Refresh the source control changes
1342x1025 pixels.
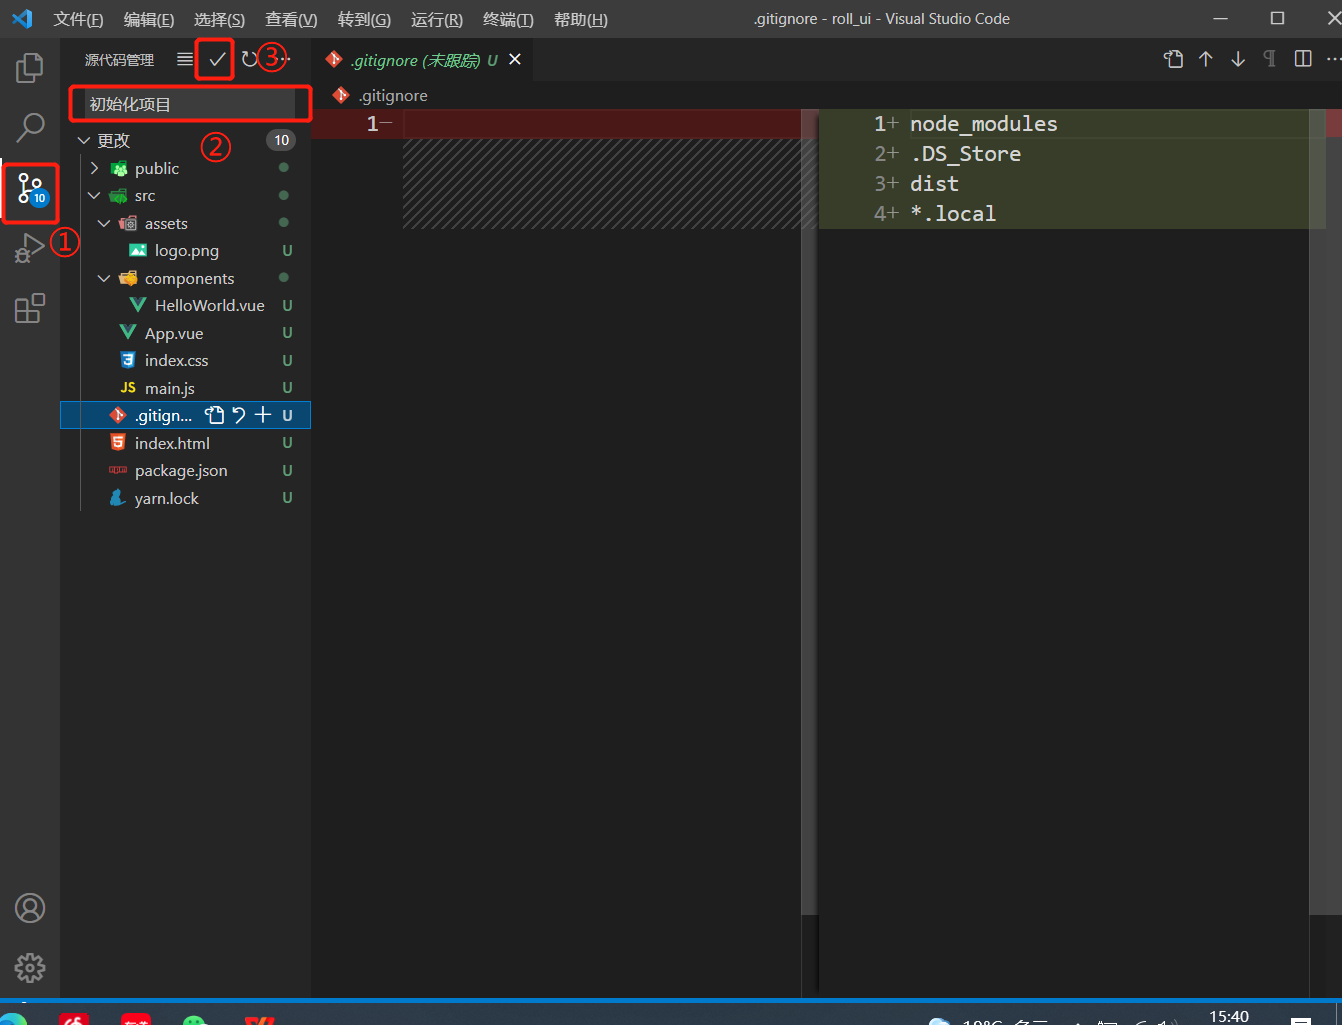[x=249, y=60]
